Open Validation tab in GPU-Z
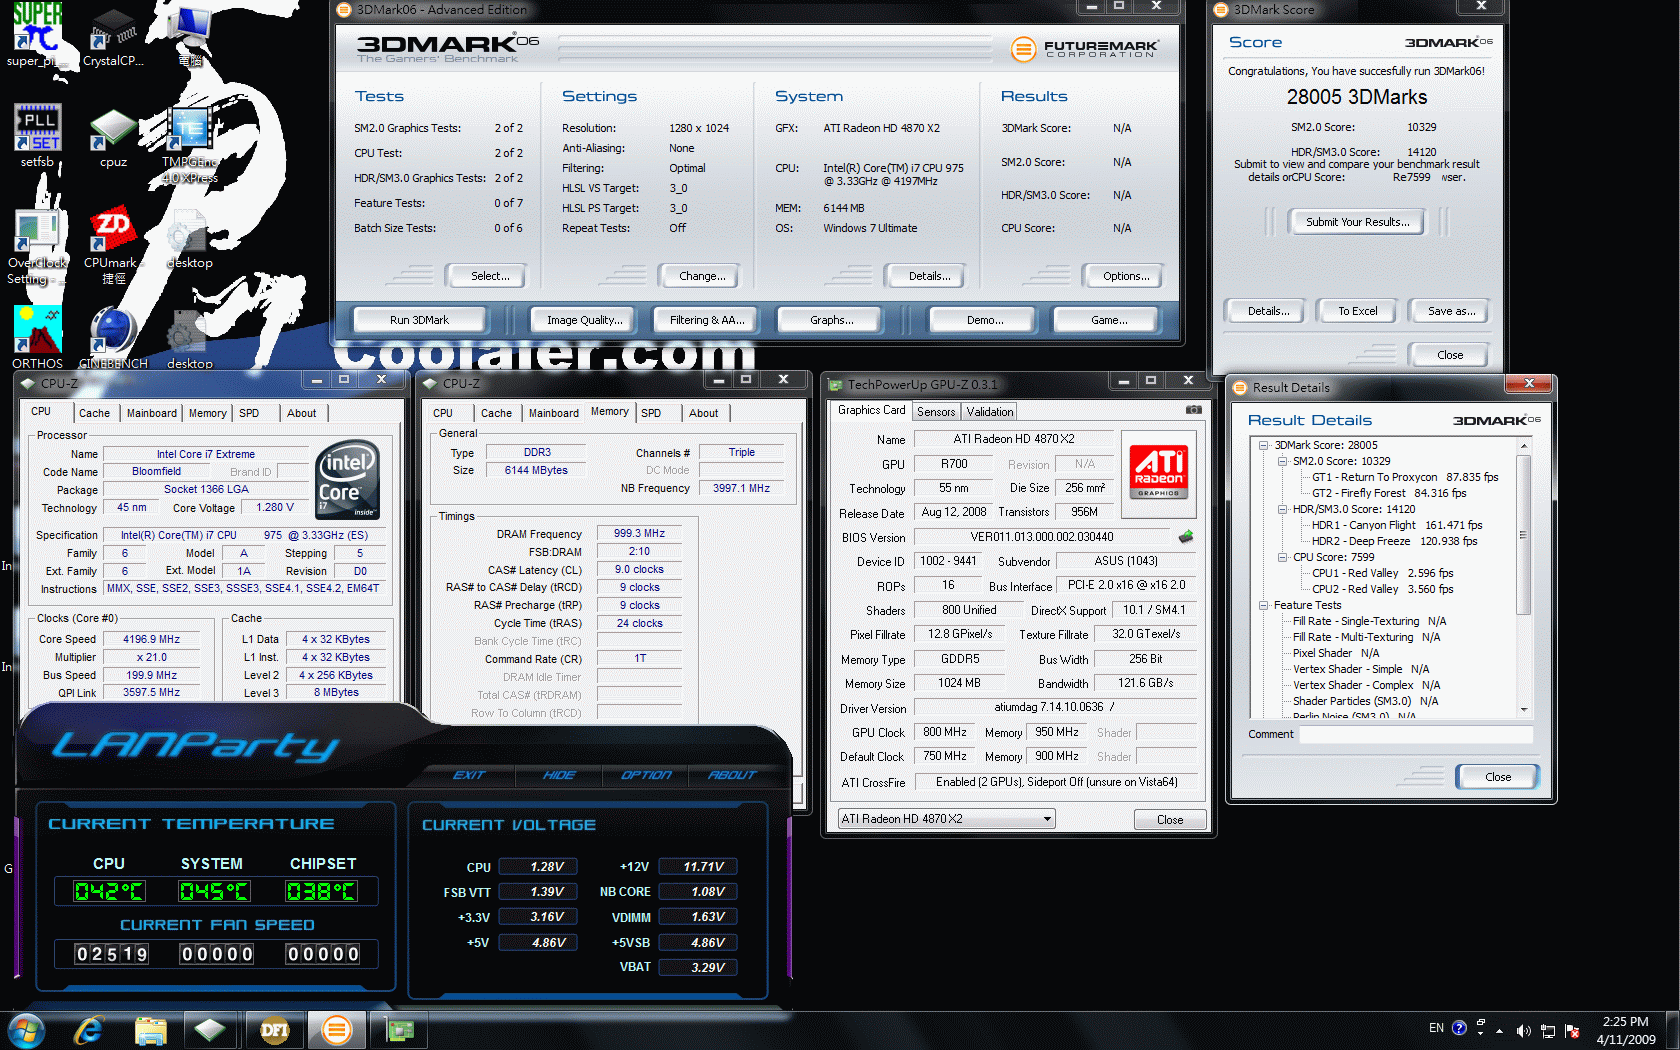The width and height of the screenshot is (1680, 1050). pyautogui.click(x=990, y=412)
